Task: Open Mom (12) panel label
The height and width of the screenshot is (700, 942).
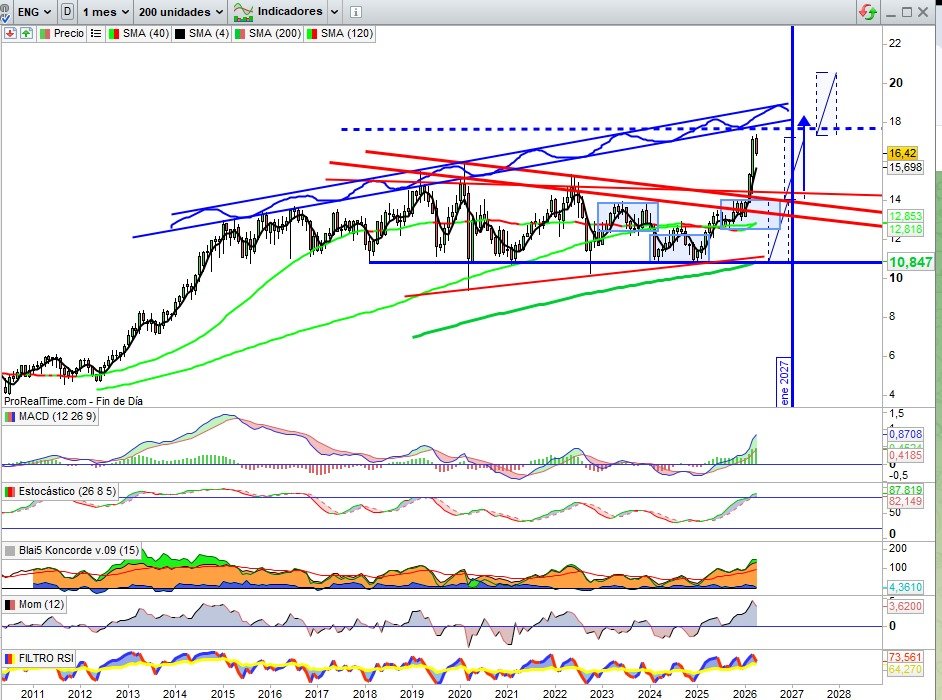Action: (x=41, y=604)
